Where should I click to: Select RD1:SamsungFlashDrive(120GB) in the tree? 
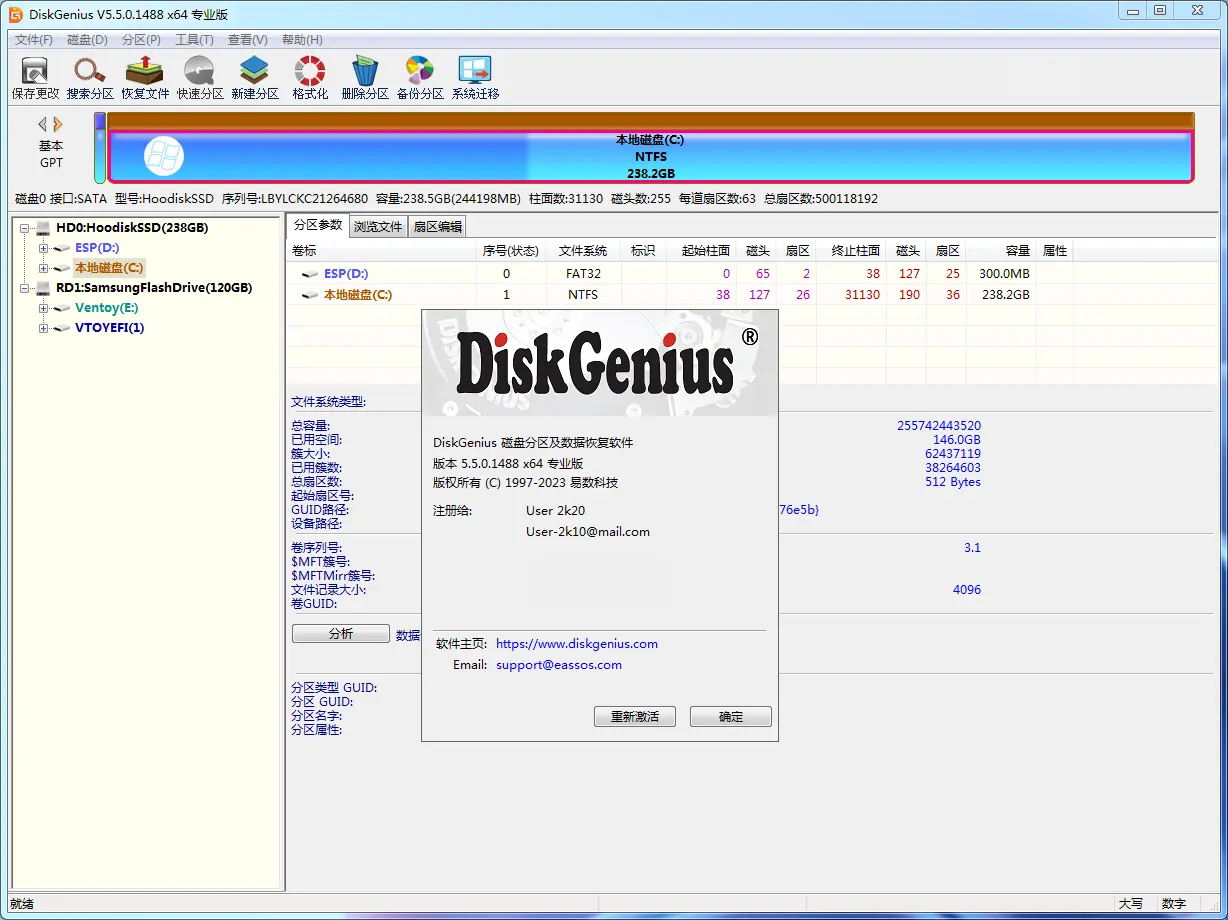[x=154, y=288]
